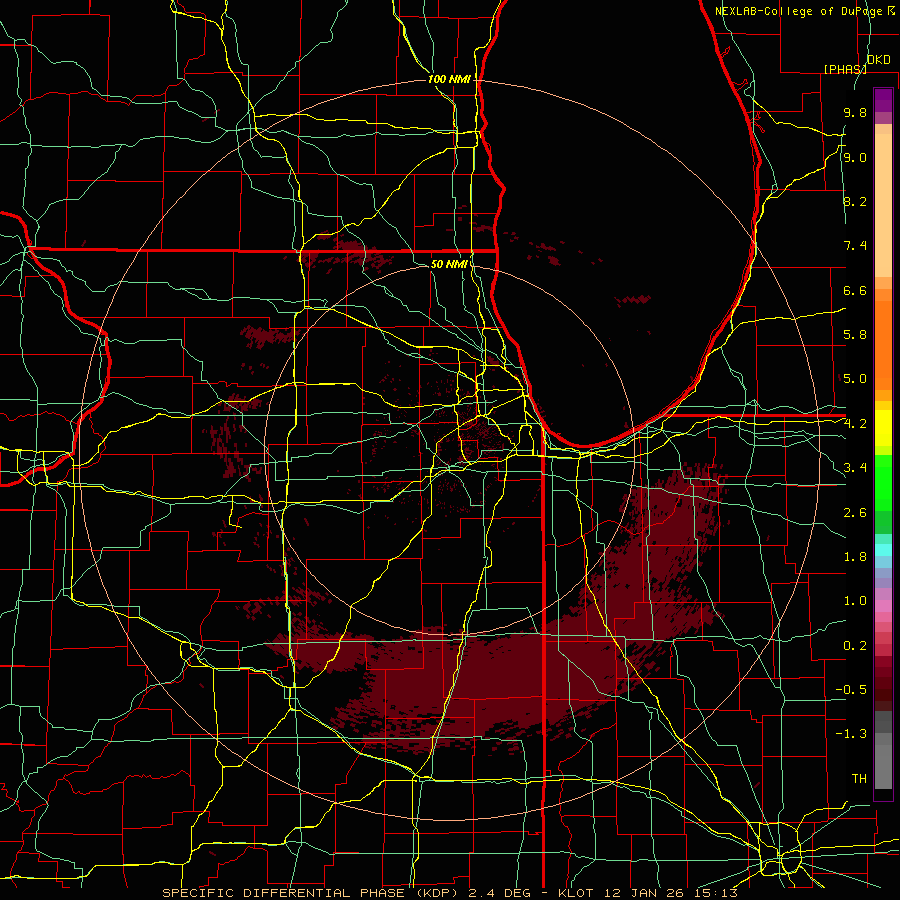Click the 7.4 value on the scale
This screenshot has height=900, width=900.
pyautogui.click(x=855, y=246)
